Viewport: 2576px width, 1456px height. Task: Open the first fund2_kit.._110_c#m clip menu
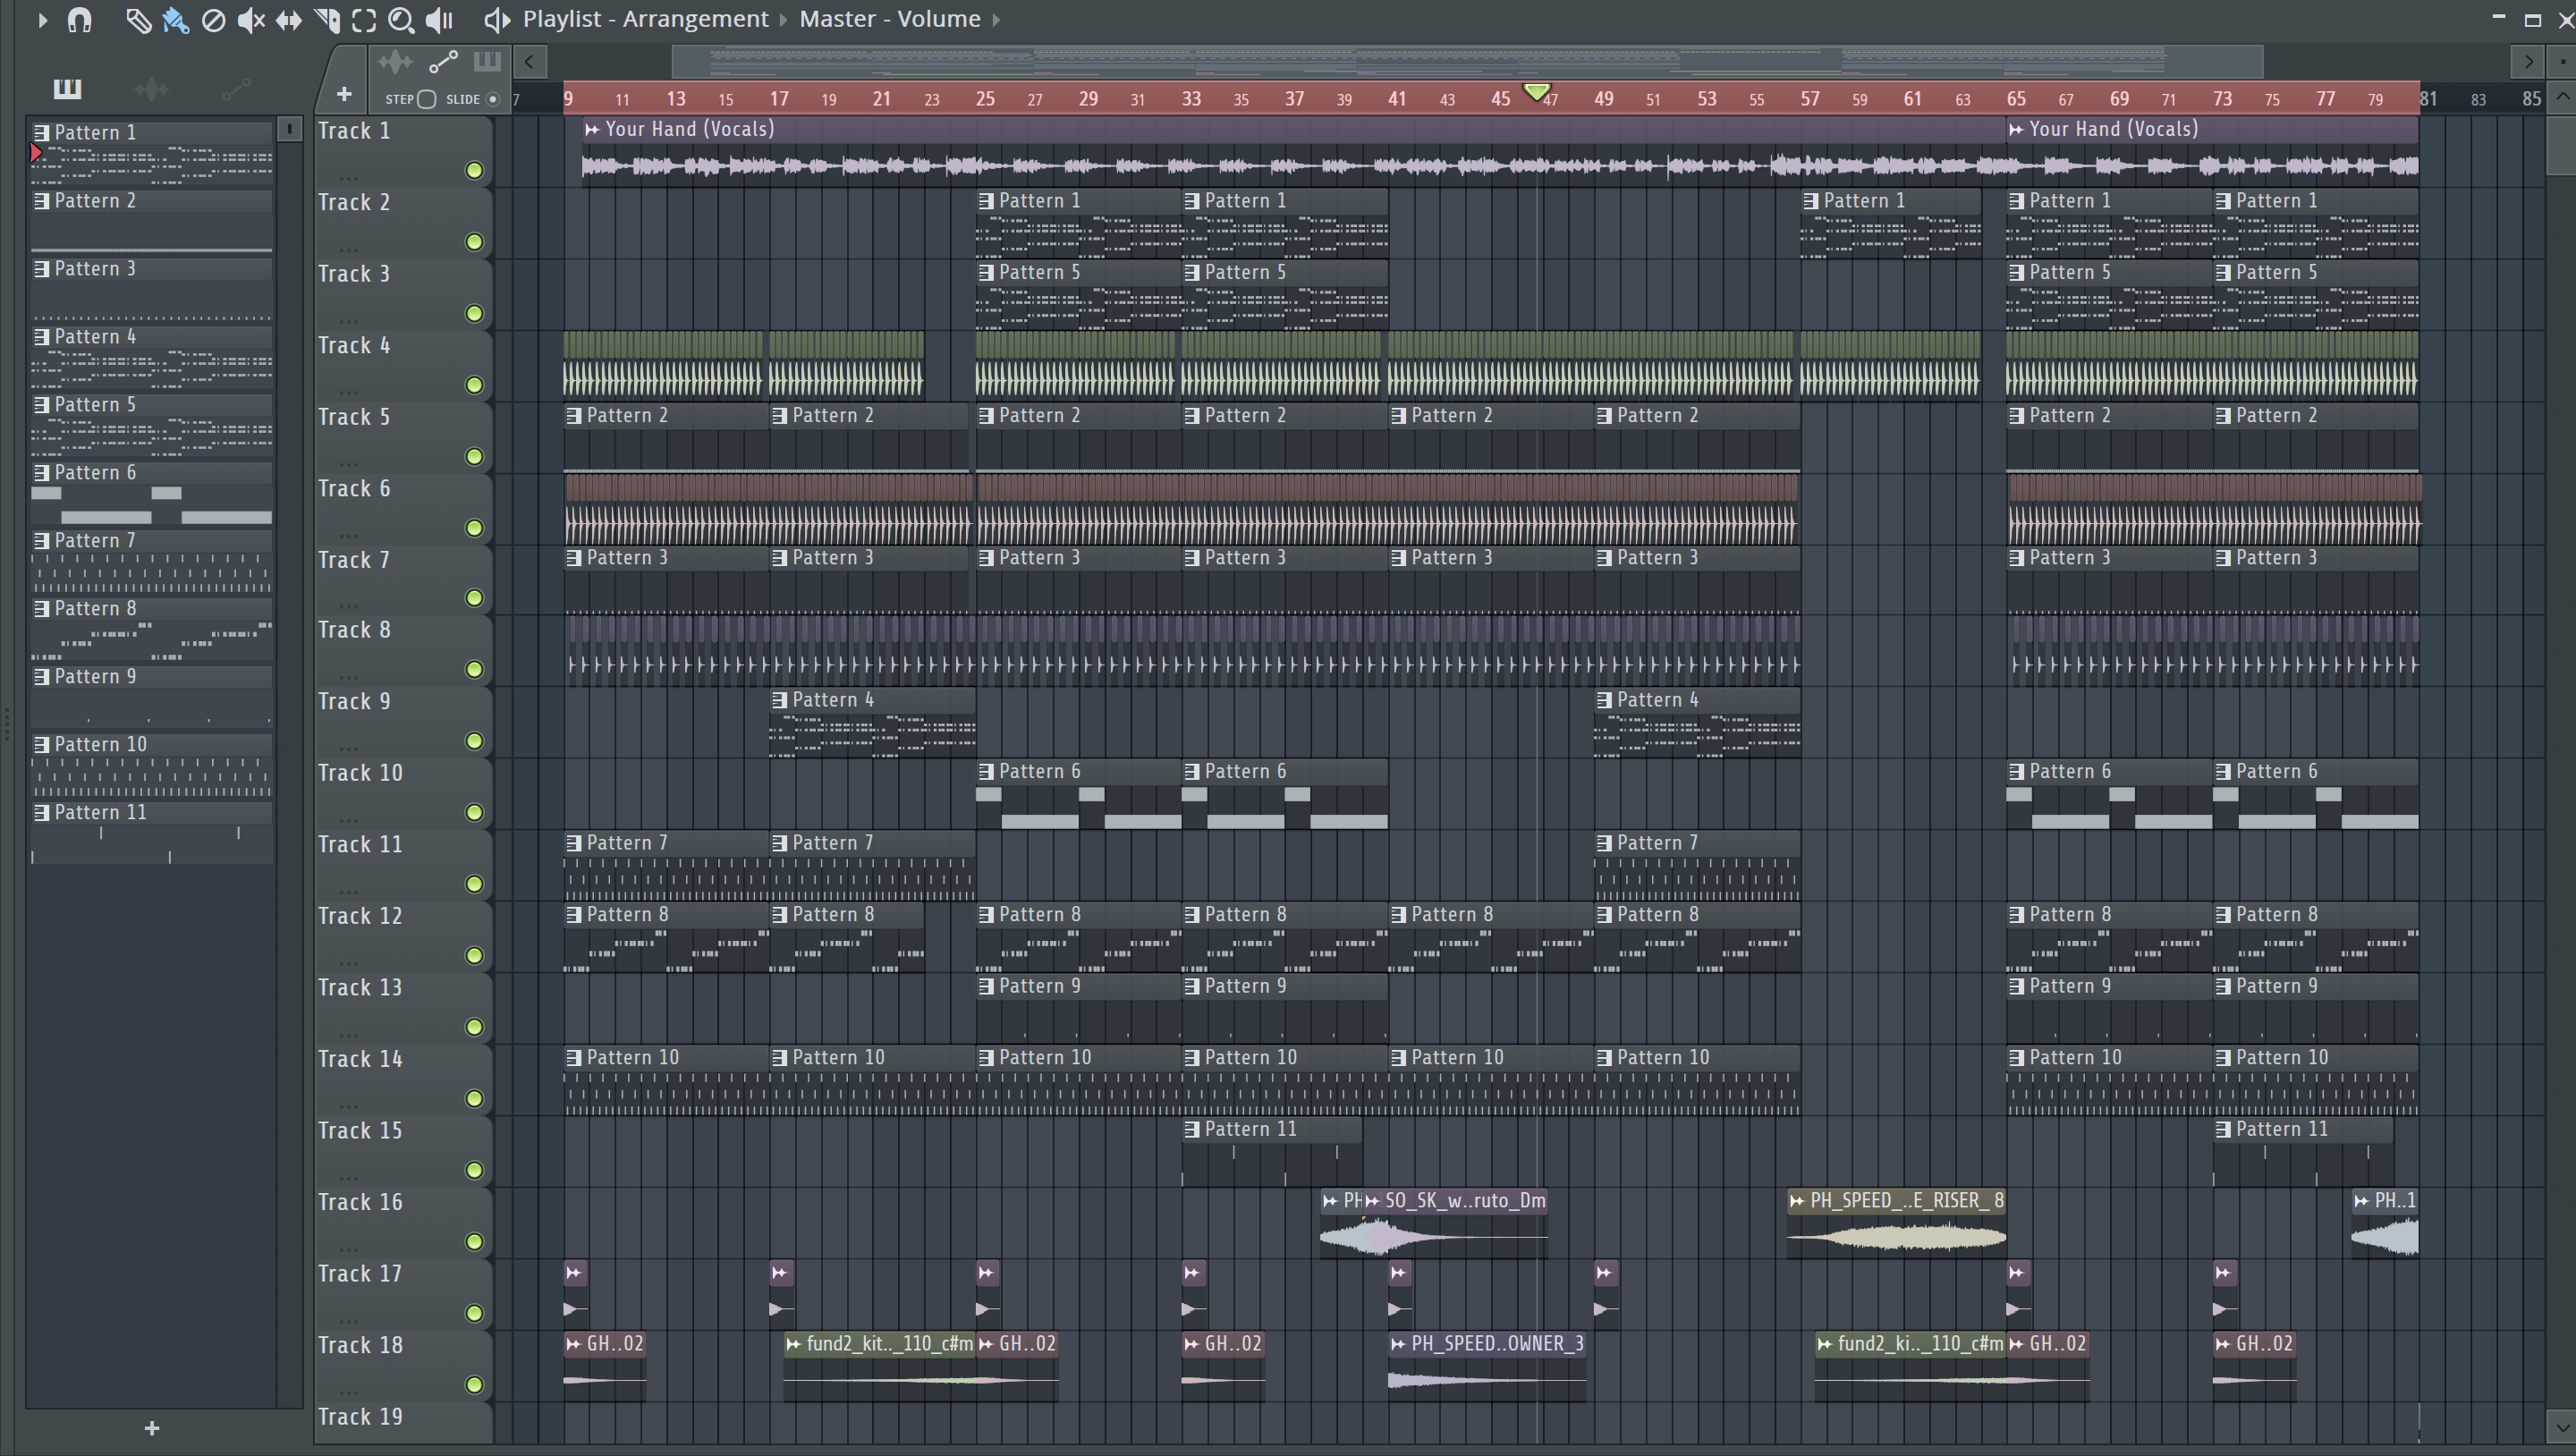(793, 1344)
